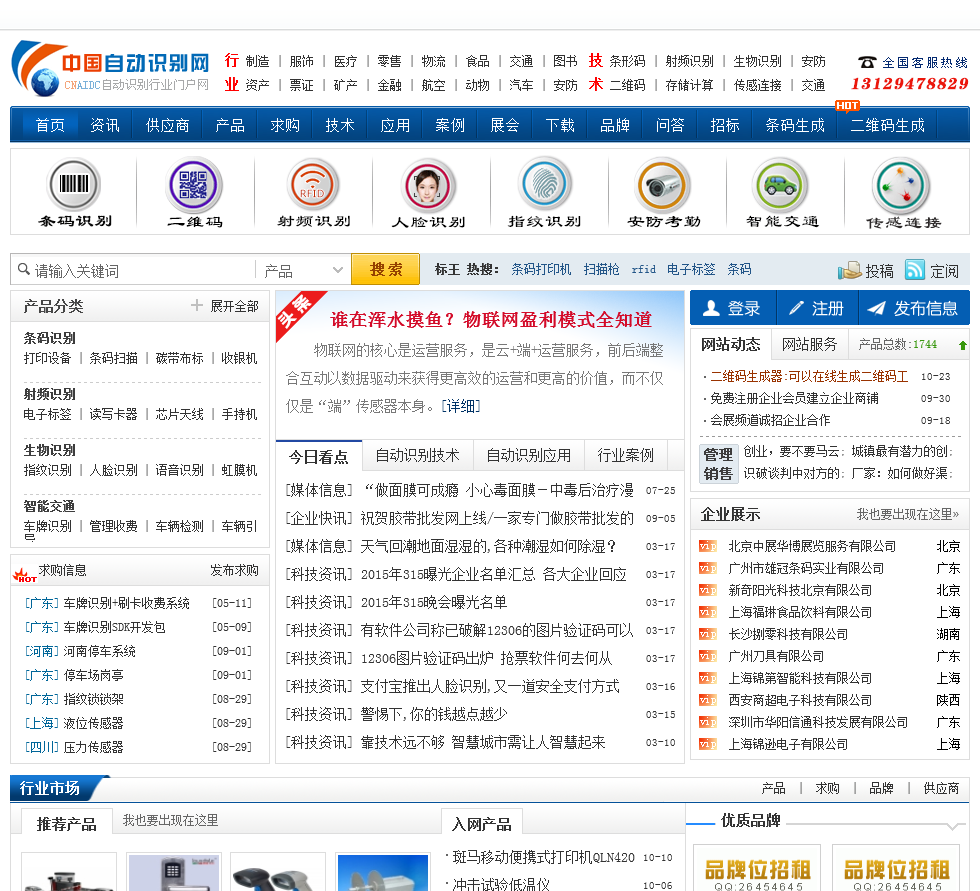
Task: Click the 搜索 button
Action: coord(385,269)
